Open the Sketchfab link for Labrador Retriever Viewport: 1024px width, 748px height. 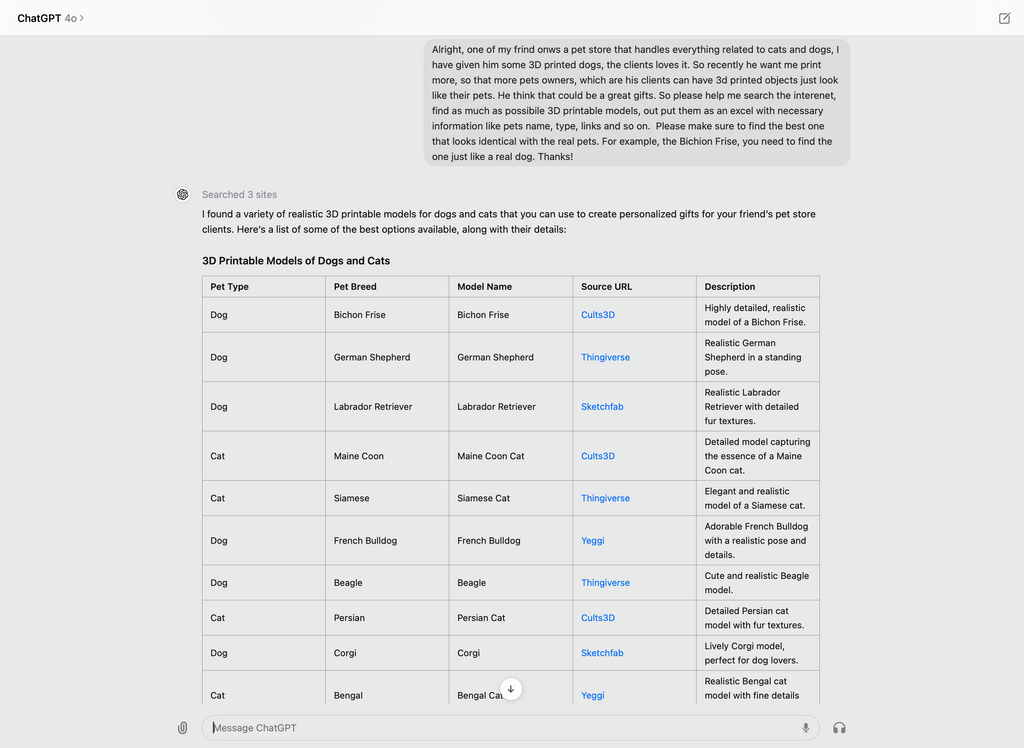click(602, 407)
